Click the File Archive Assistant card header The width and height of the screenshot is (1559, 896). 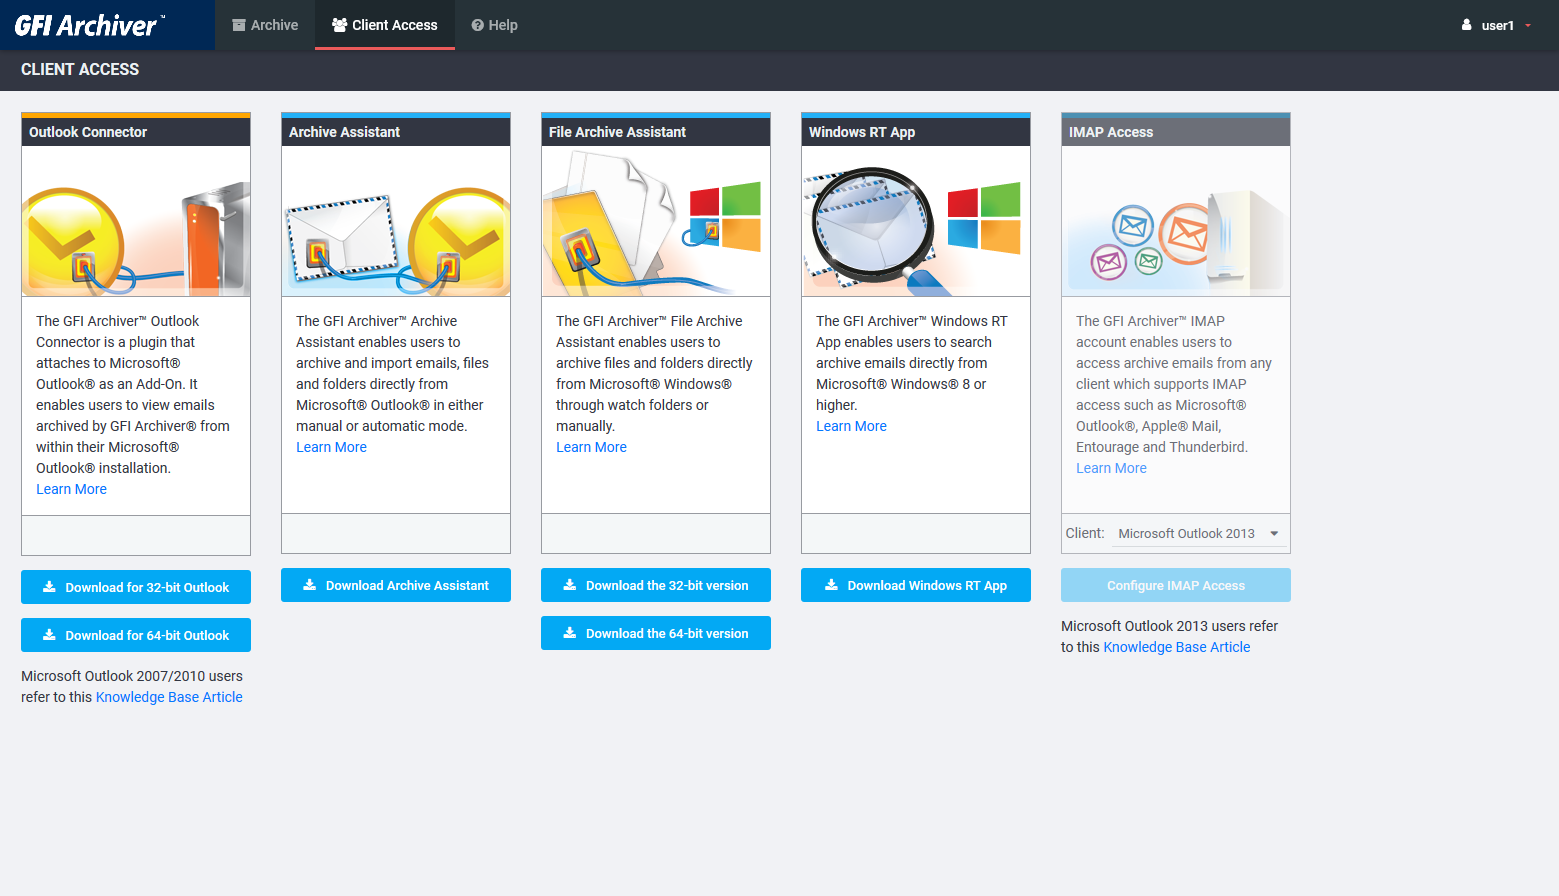point(656,132)
